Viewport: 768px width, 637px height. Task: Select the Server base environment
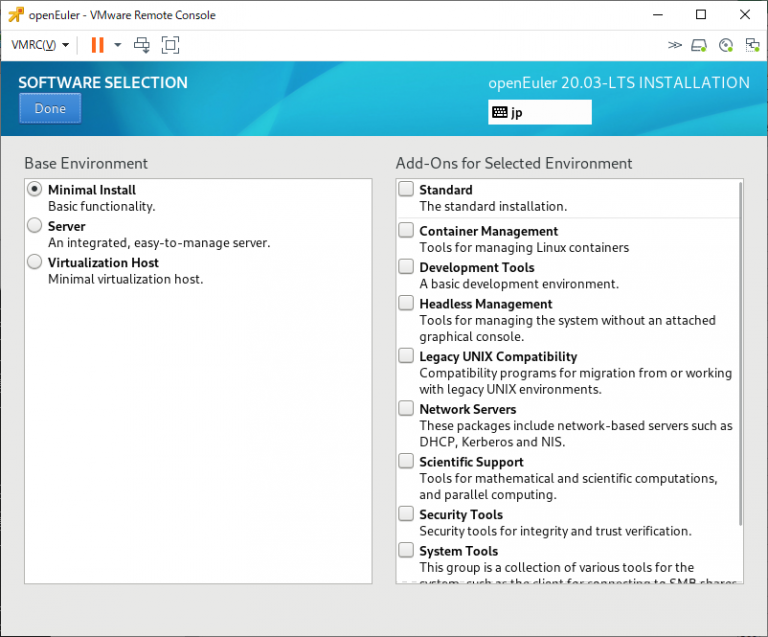click(x=35, y=226)
